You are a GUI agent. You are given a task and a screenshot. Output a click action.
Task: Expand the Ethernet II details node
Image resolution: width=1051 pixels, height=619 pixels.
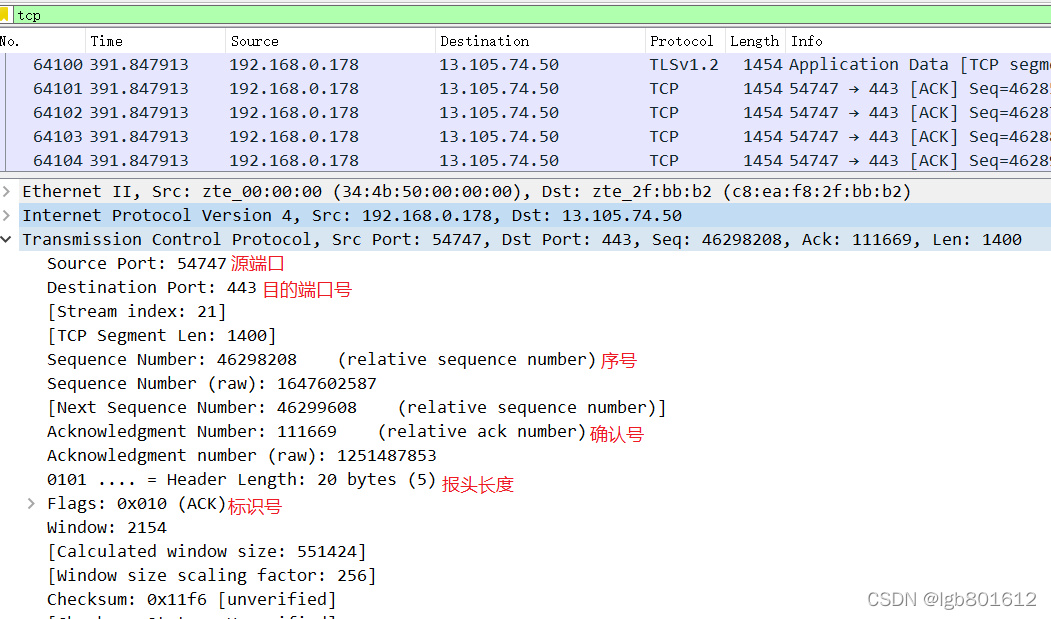(7, 192)
